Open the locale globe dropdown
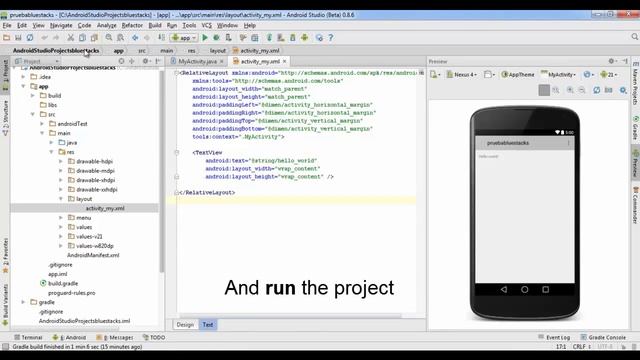Screen dimensions: 640x360 pos(589,75)
